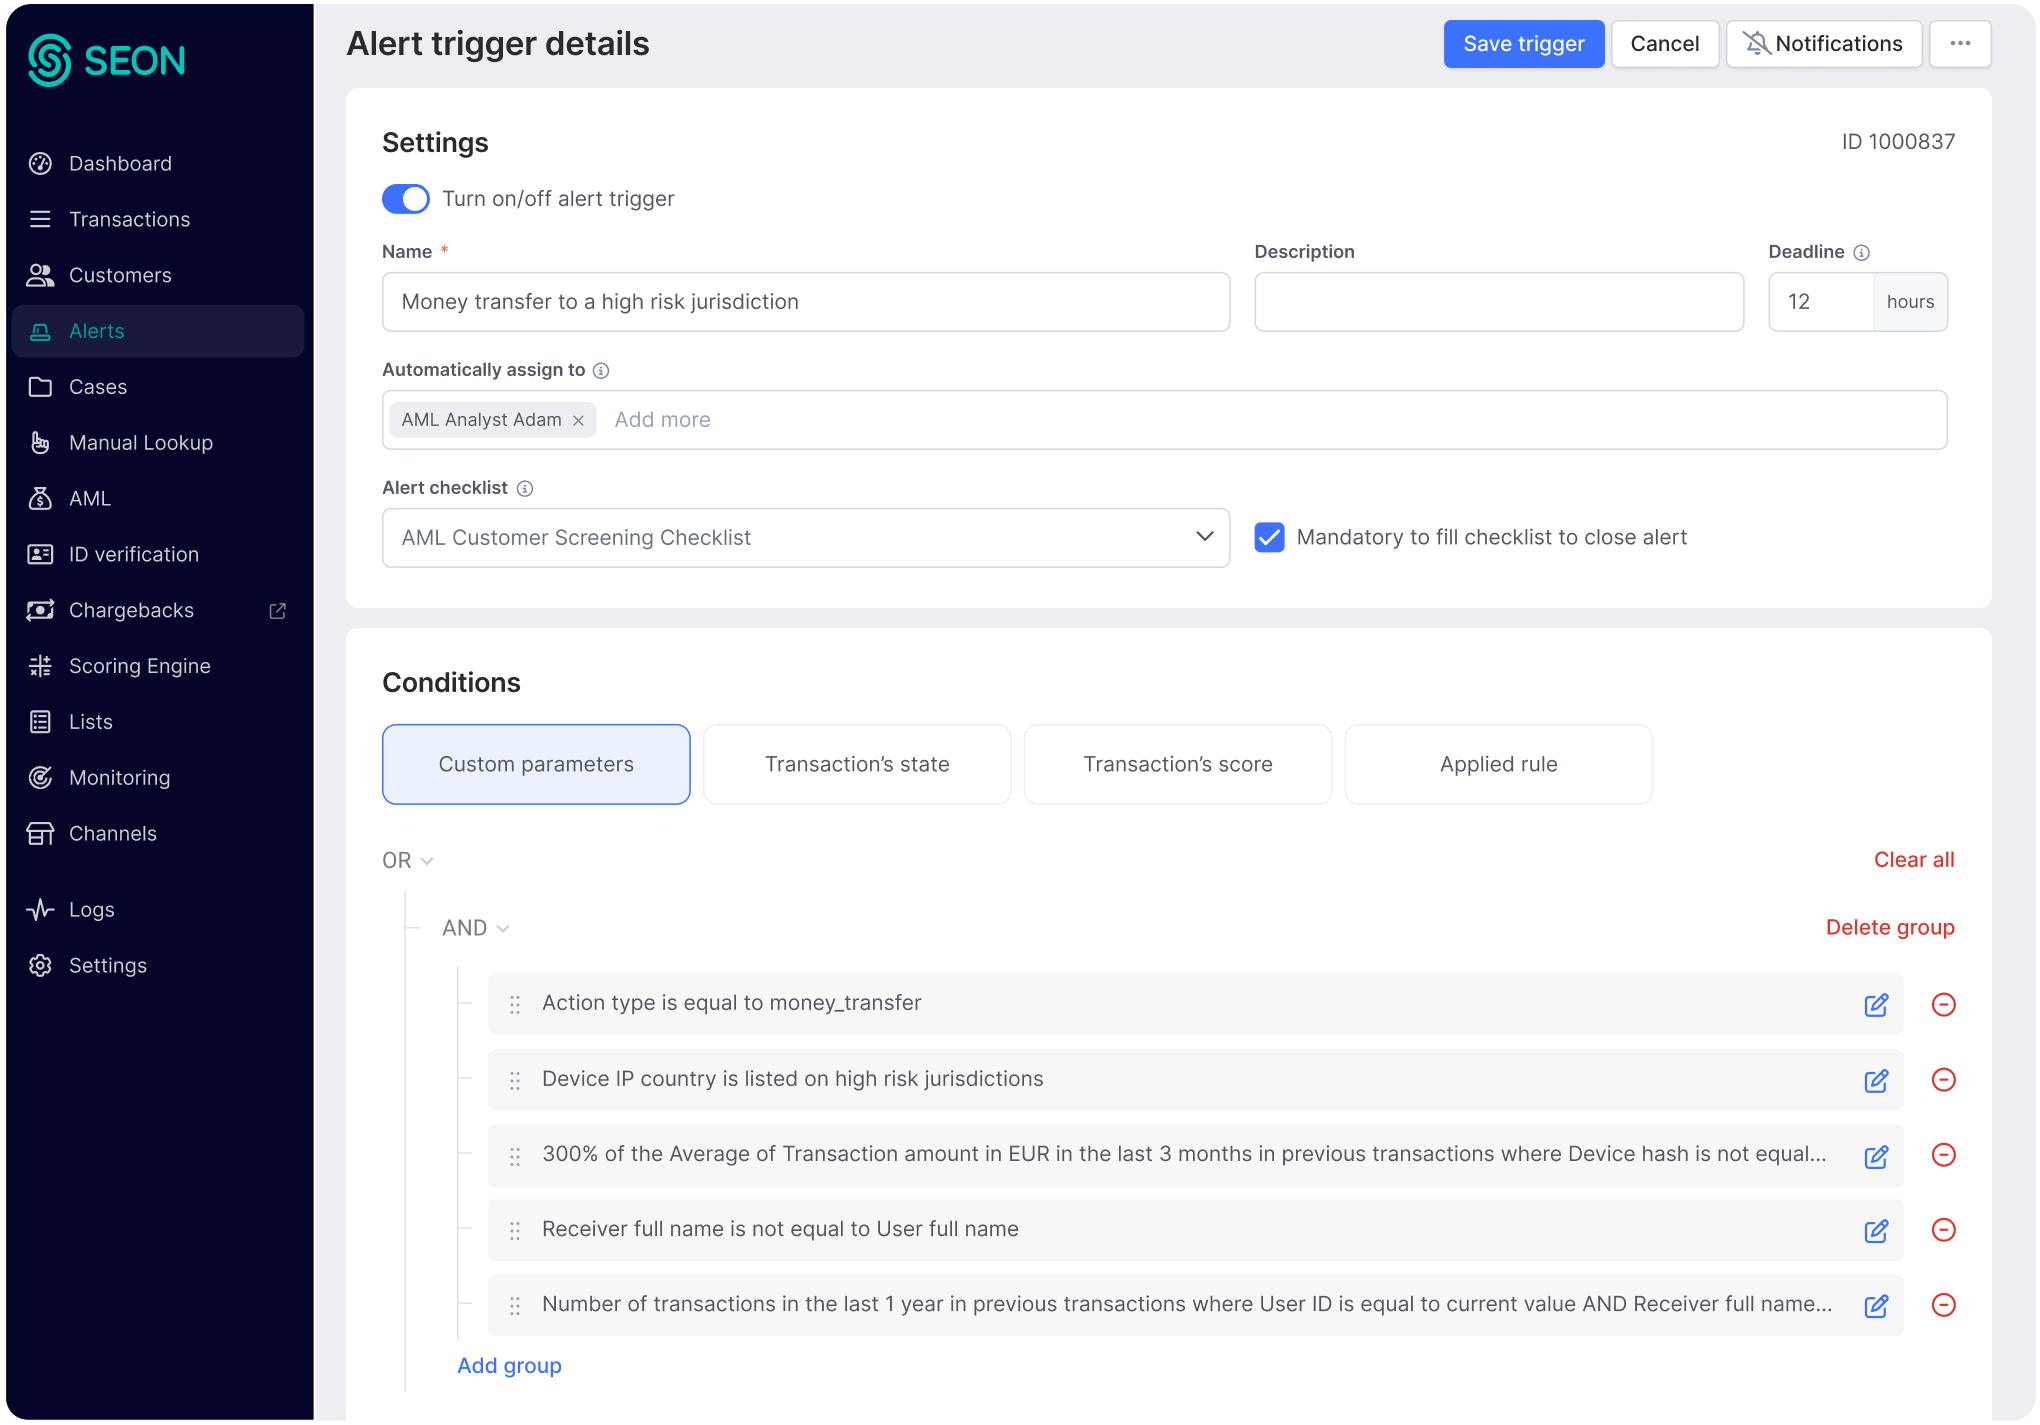Click the Notifications bell button
Image resolution: width=2040 pixels, height=1425 pixels.
[1824, 44]
